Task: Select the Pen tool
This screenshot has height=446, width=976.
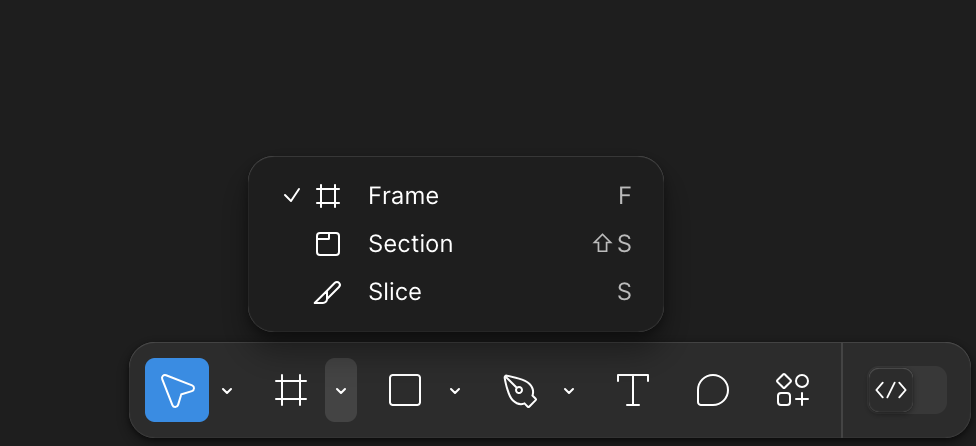Action: tap(519, 390)
